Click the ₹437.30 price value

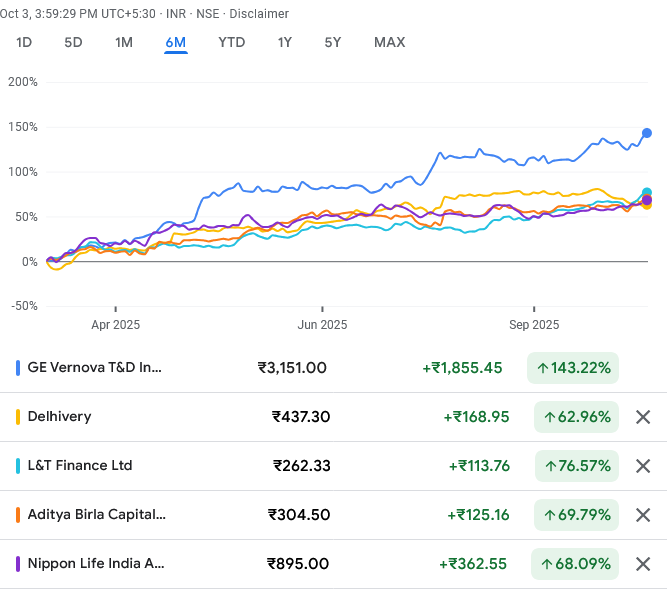click(x=301, y=417)
